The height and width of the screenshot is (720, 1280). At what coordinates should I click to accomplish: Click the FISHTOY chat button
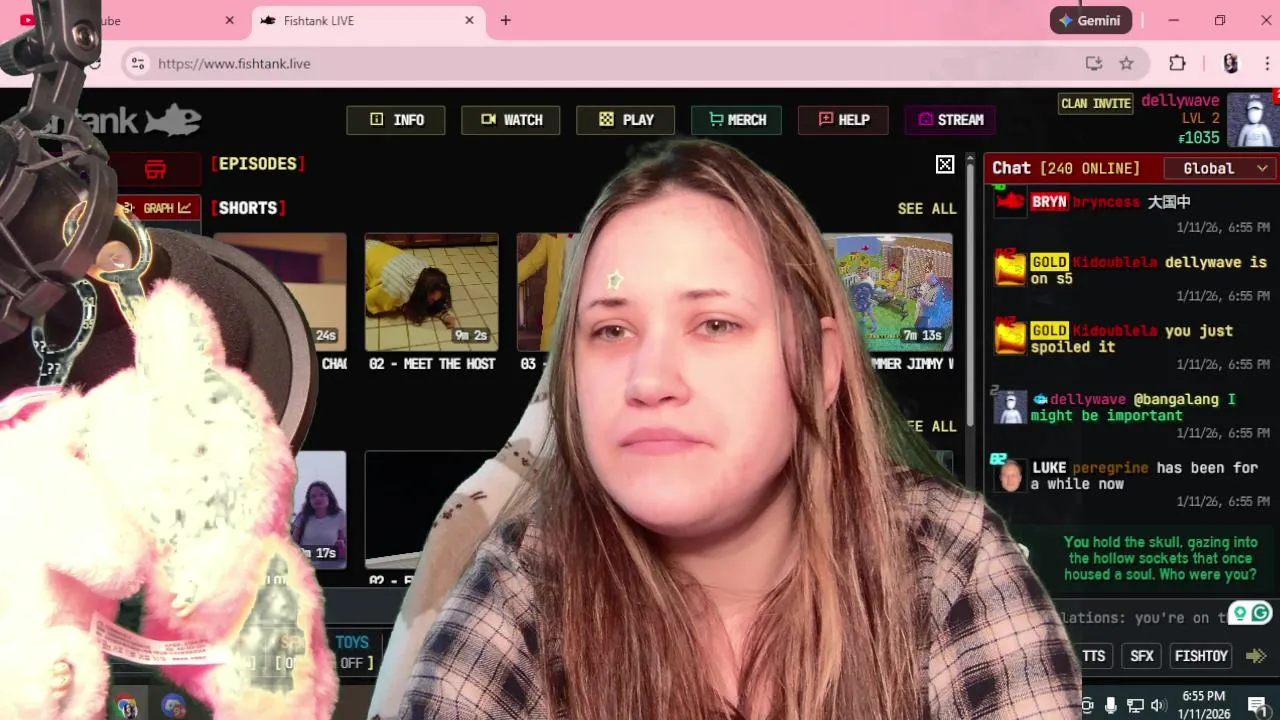(1201, 656)
